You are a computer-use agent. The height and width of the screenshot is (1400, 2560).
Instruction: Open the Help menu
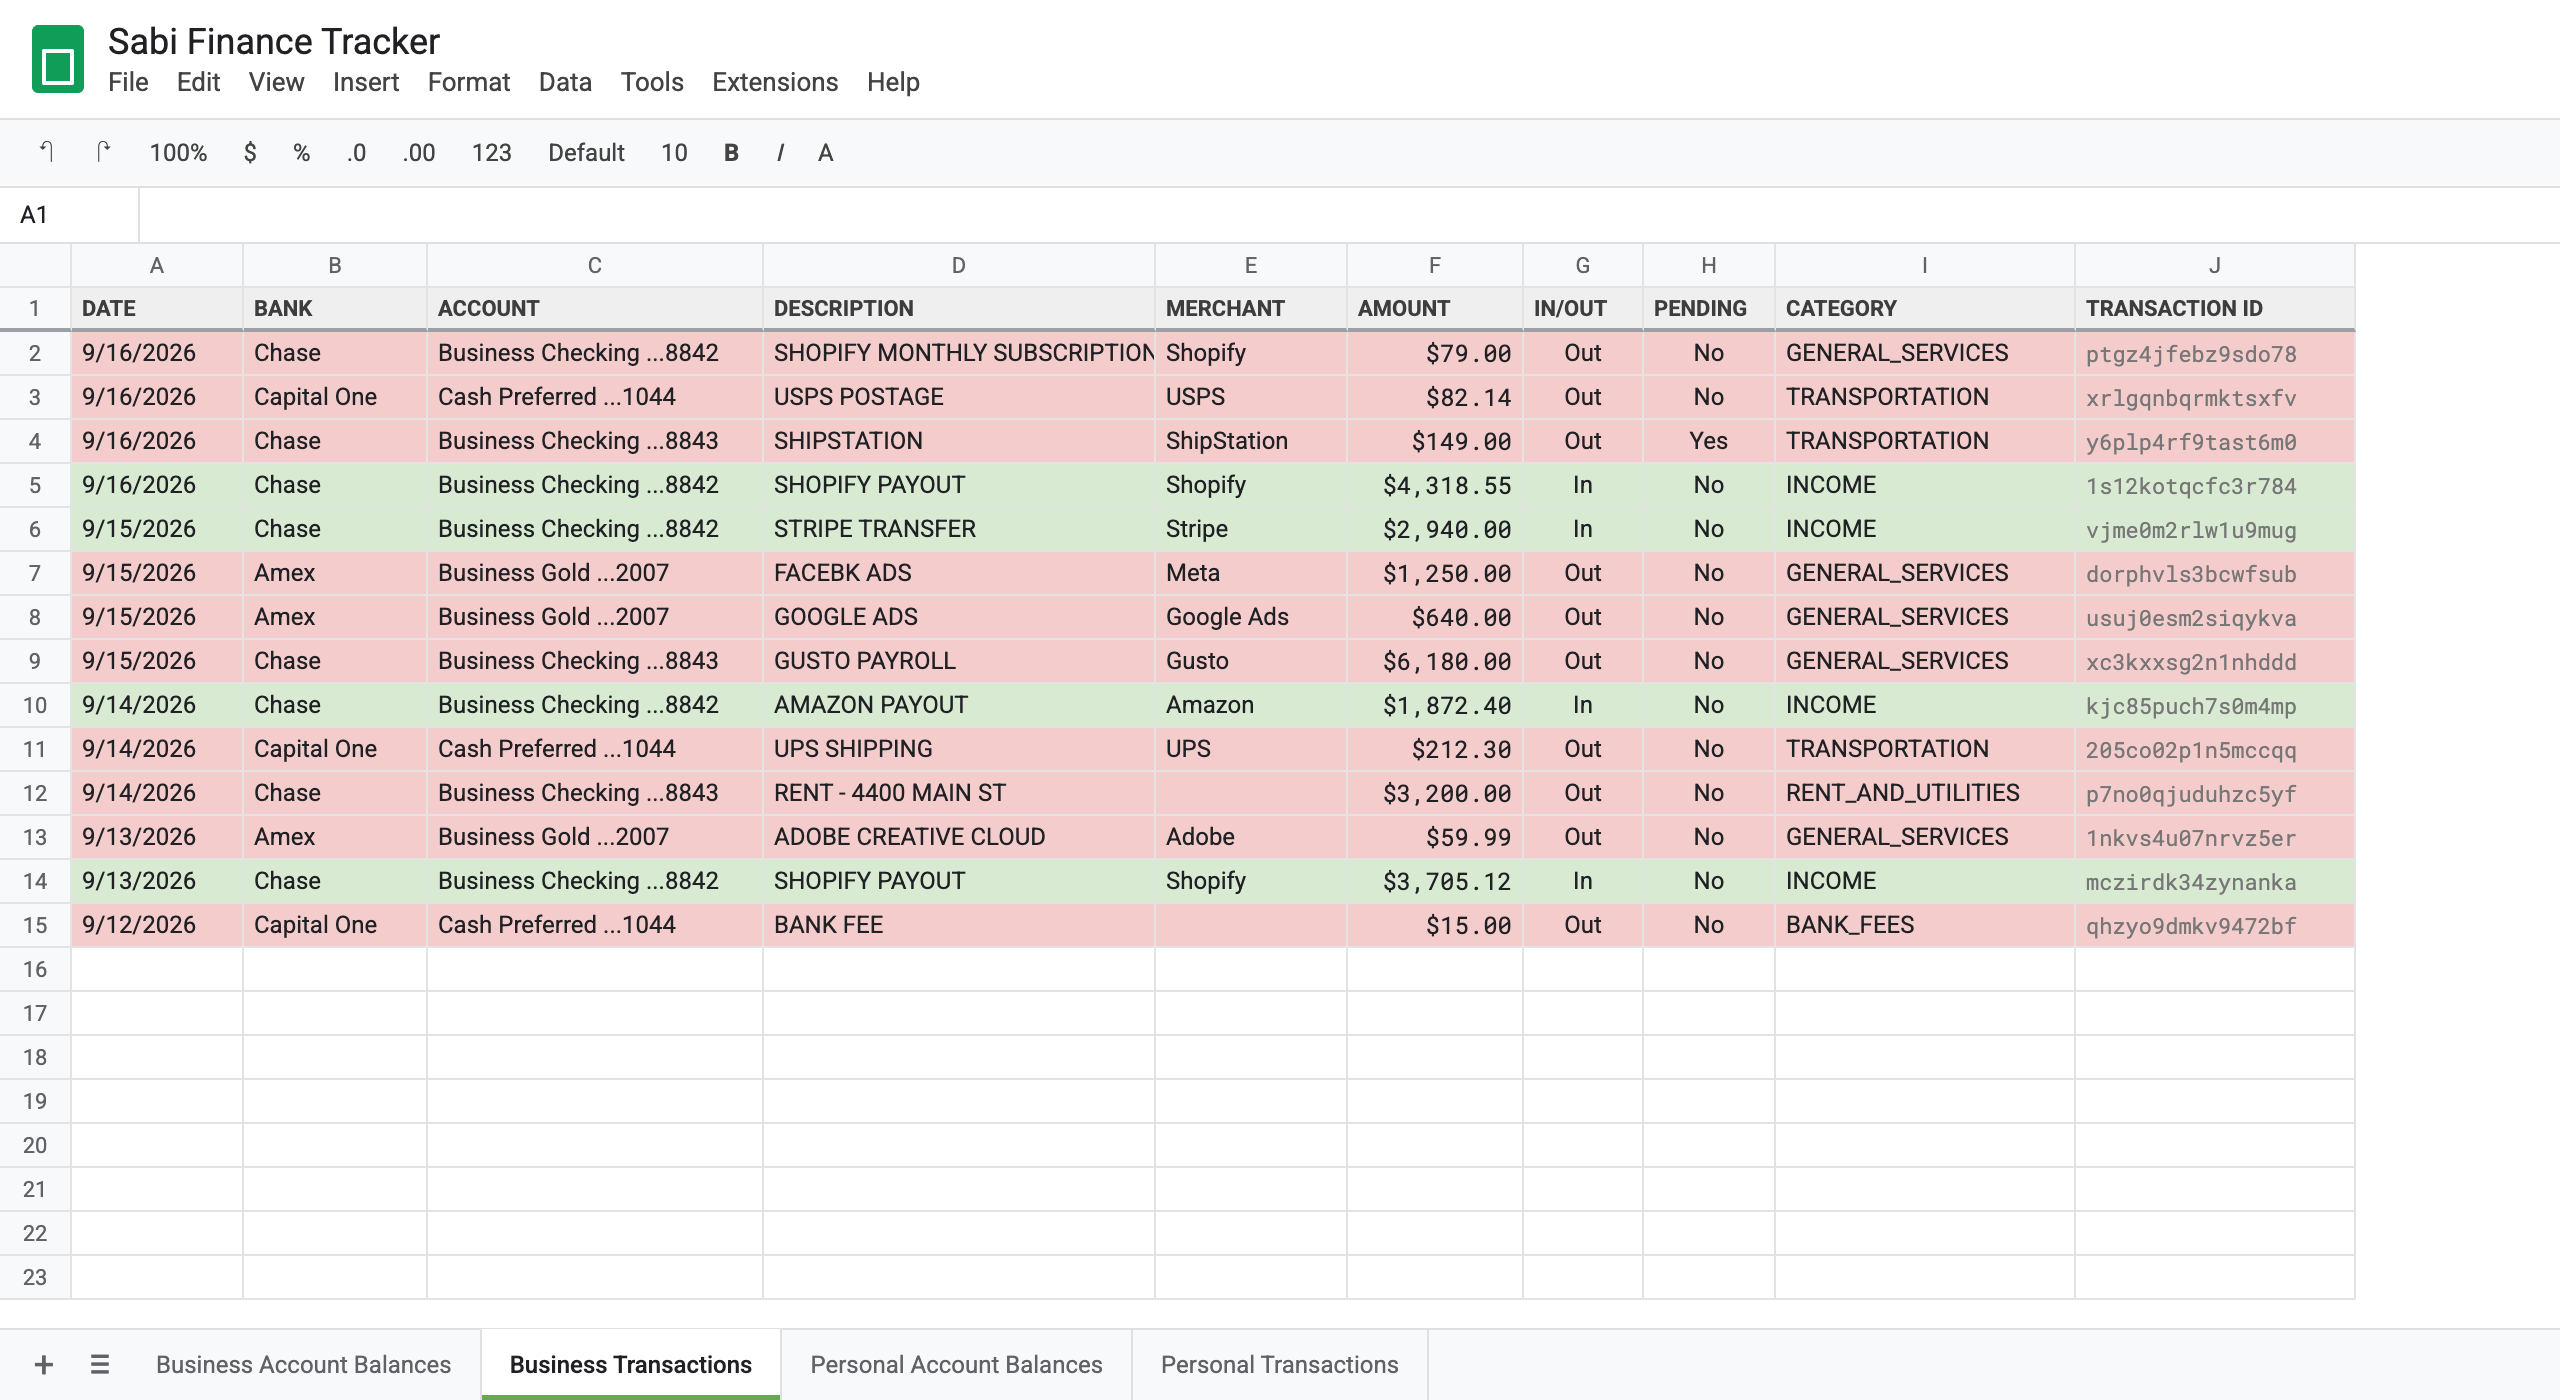[x=893, y=82]
